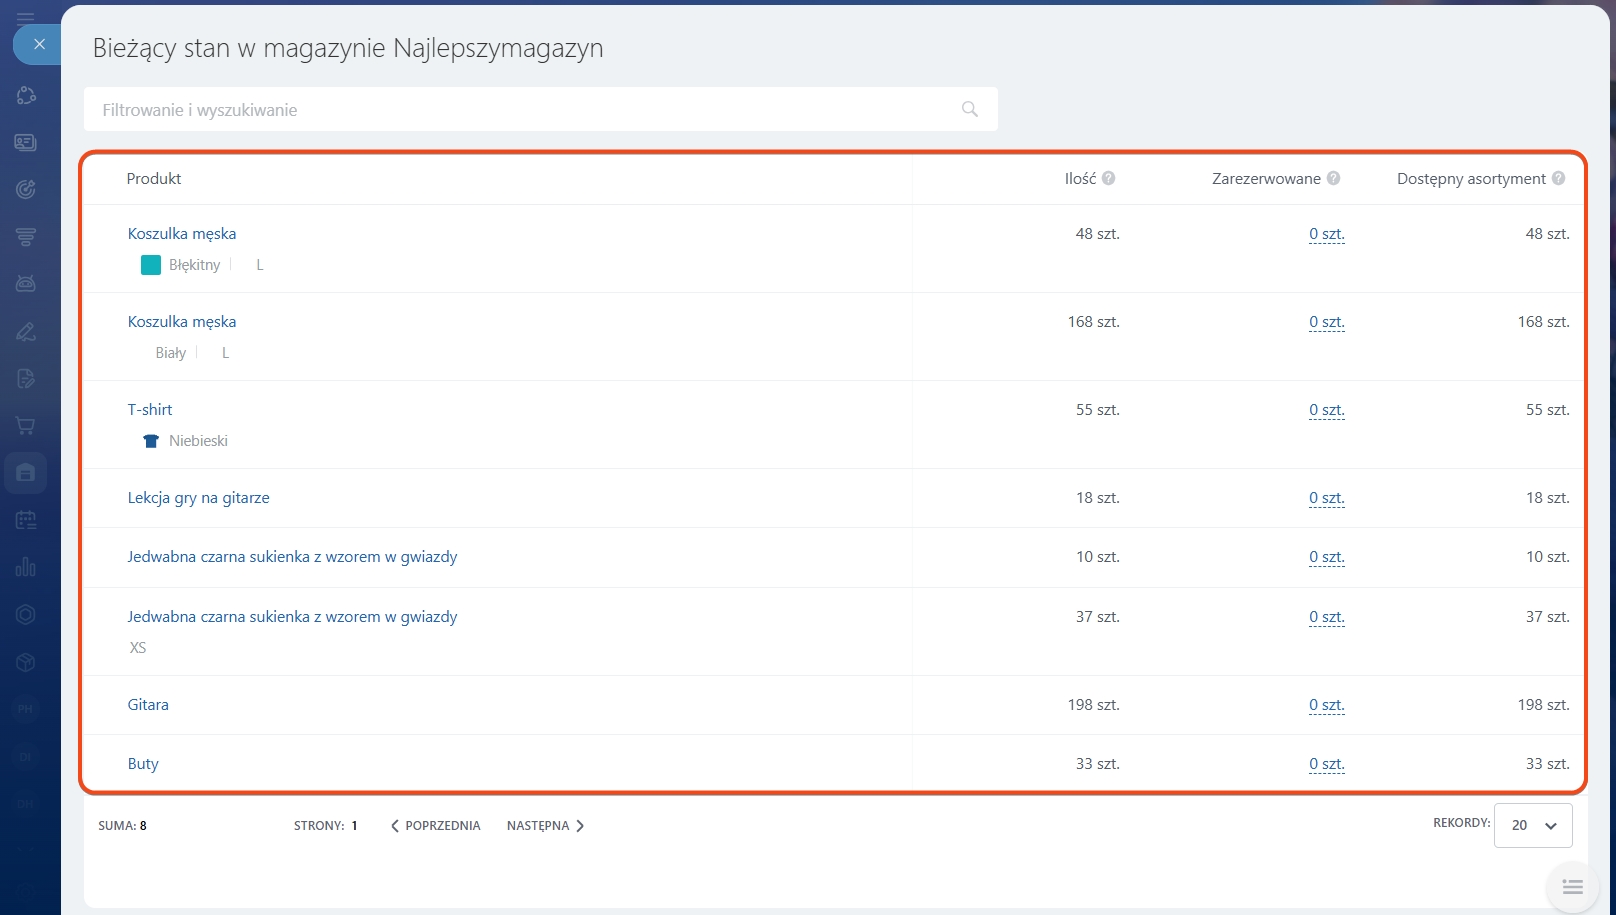Go to Następna page
This screenshot has width=1616, height=915.
545,826
